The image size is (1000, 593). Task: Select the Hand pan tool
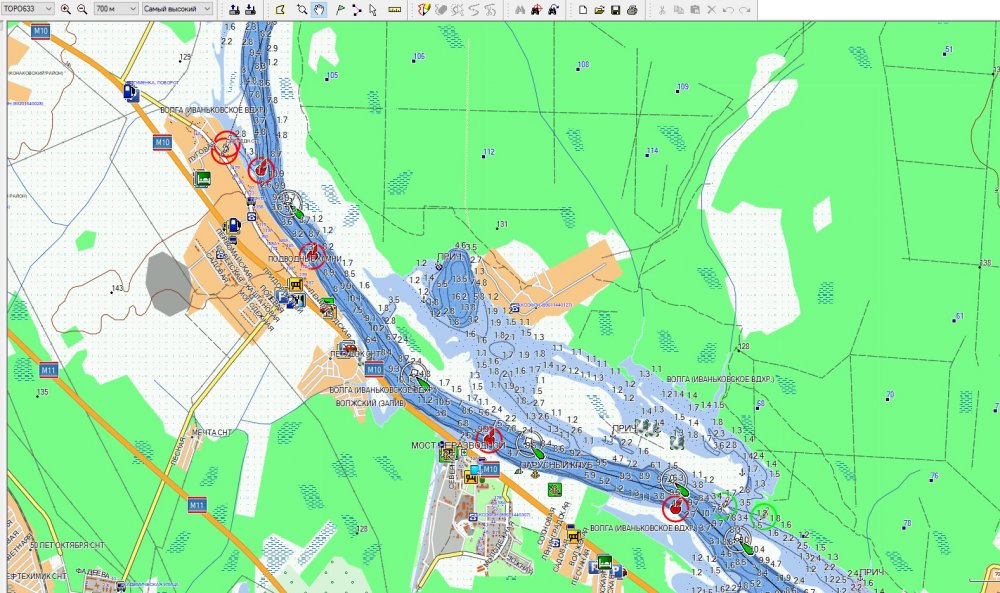click(x=319, y=9)
